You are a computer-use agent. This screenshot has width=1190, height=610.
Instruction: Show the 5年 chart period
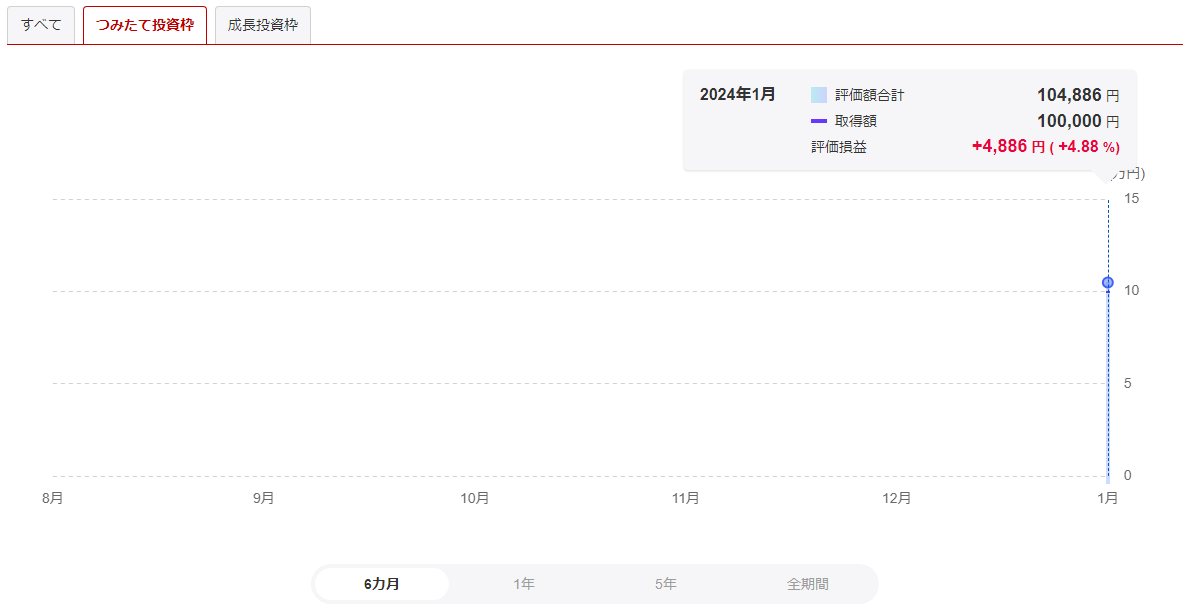666,584
